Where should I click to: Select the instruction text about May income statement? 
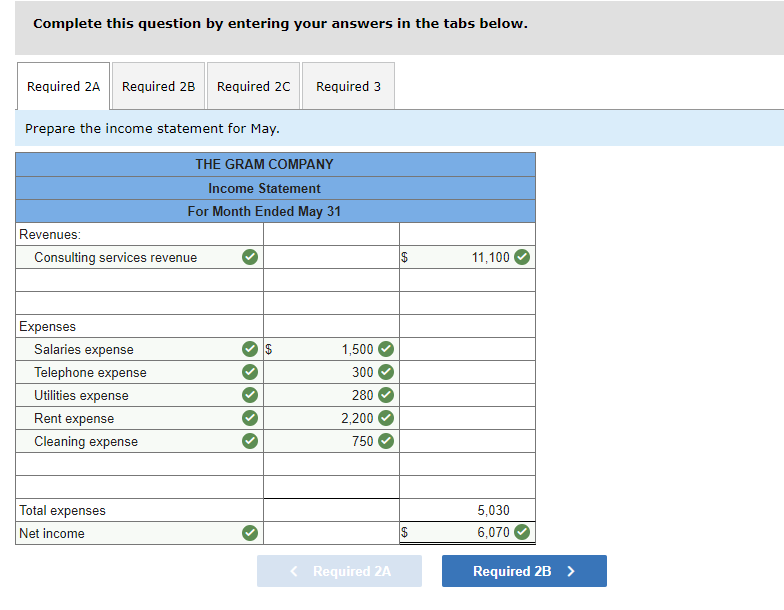tap(152, 128)
